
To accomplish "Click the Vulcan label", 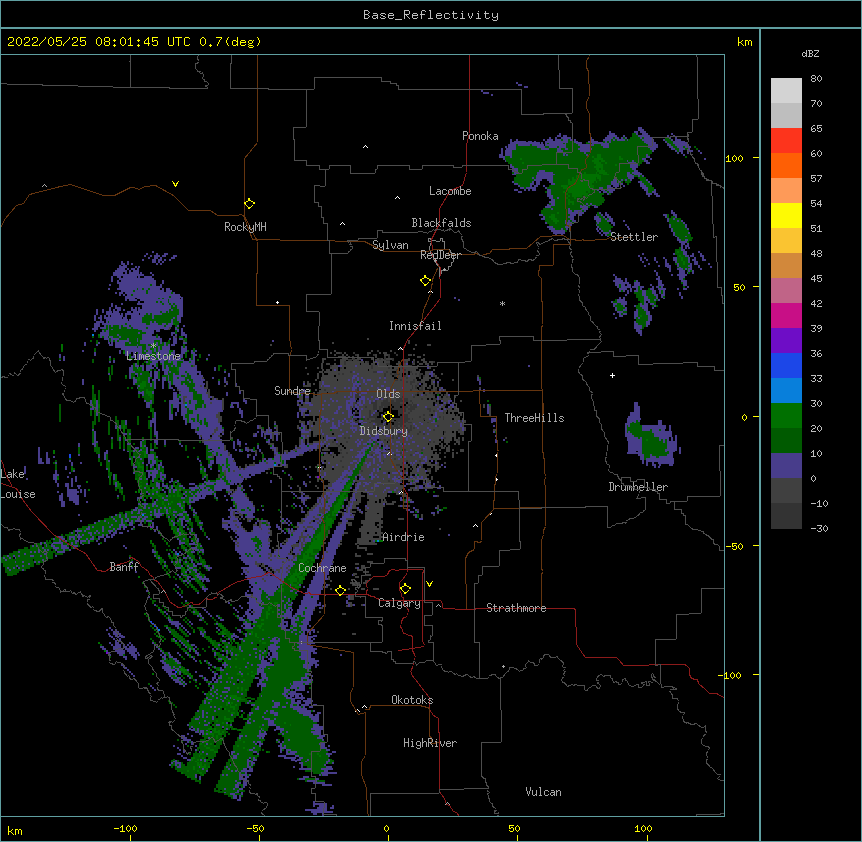I will pos(543,792).
